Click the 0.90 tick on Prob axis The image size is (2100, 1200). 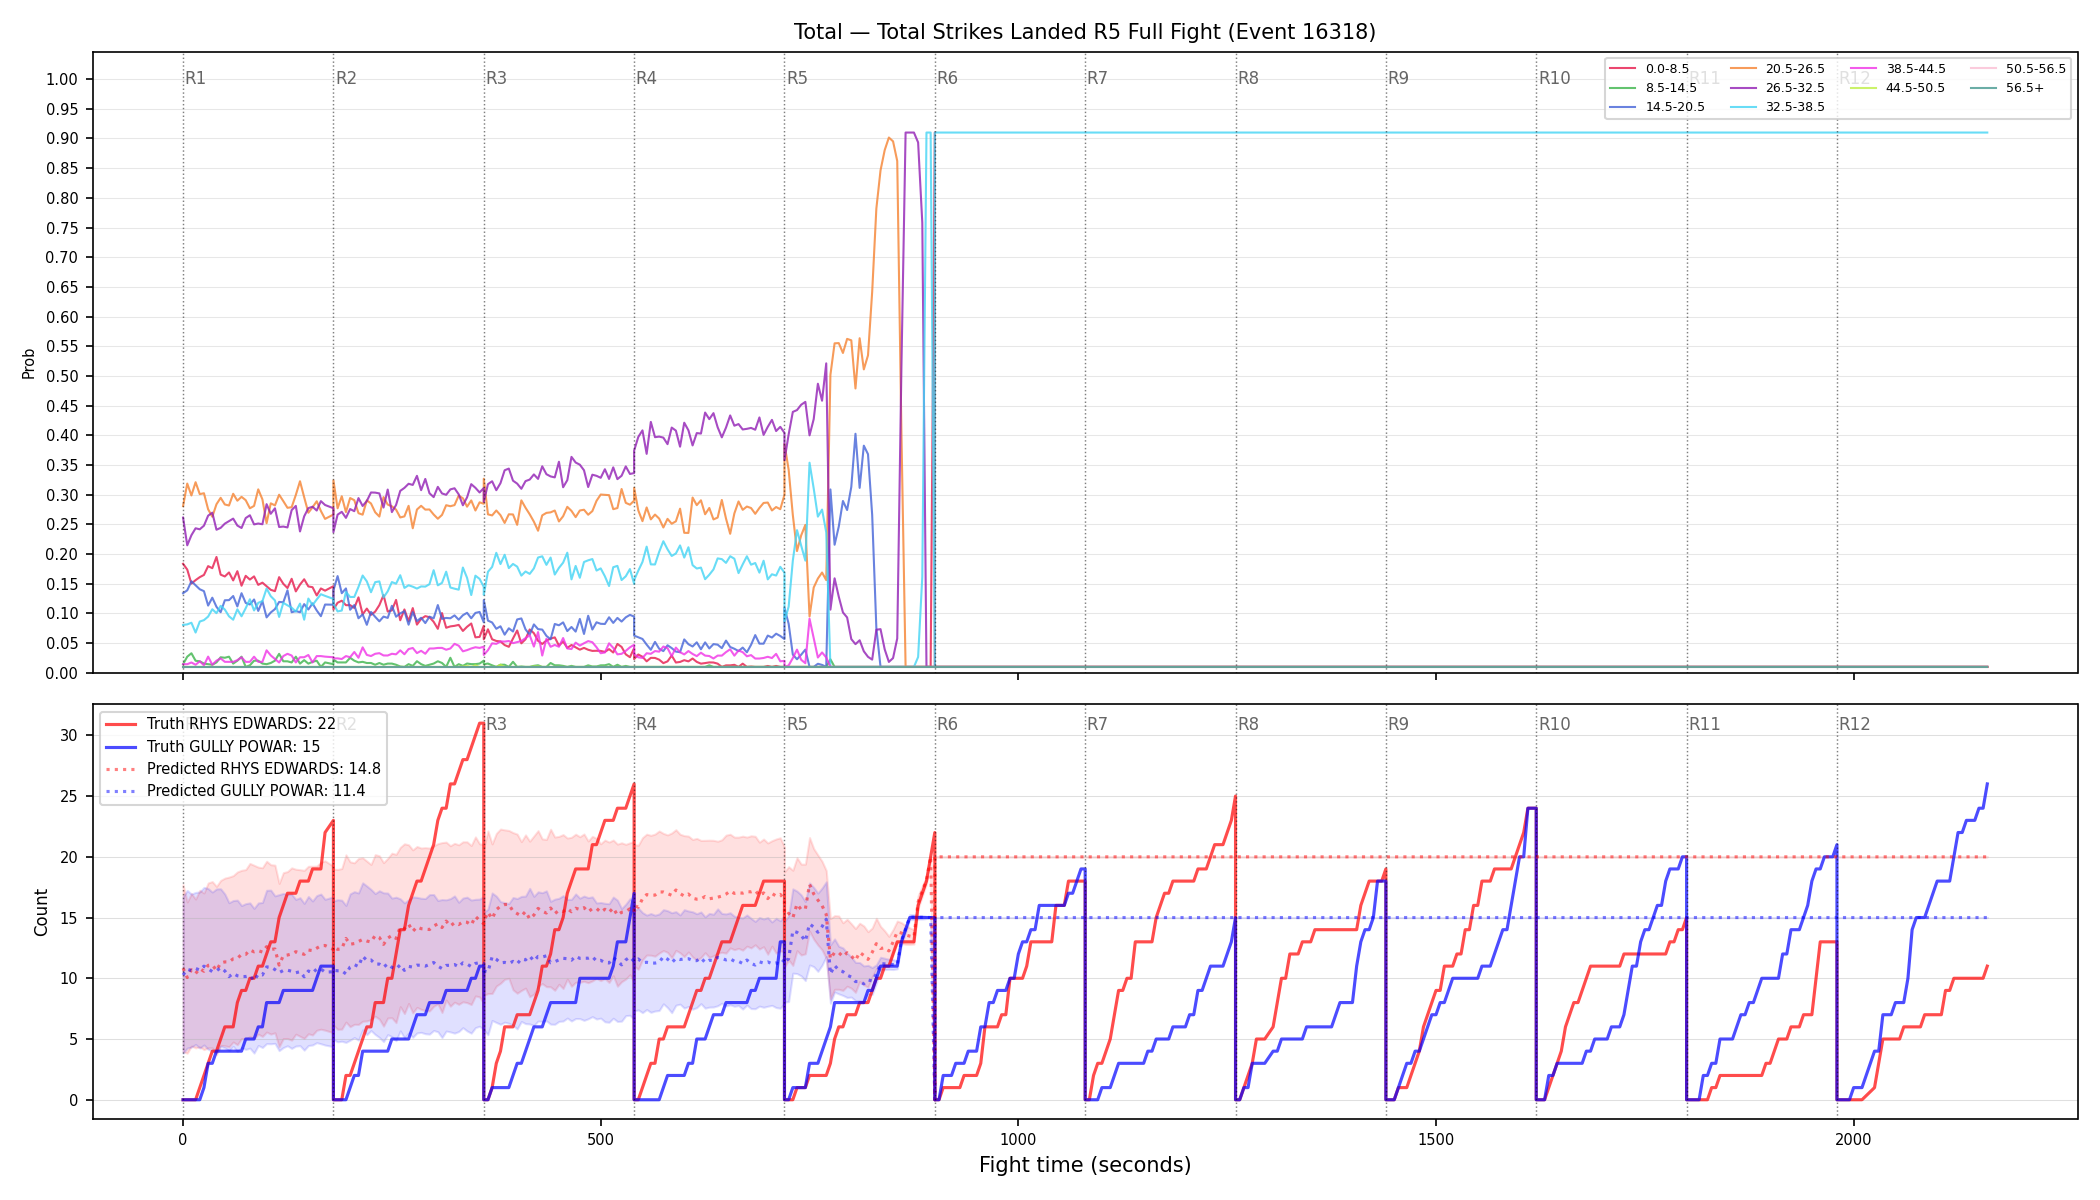62,139
